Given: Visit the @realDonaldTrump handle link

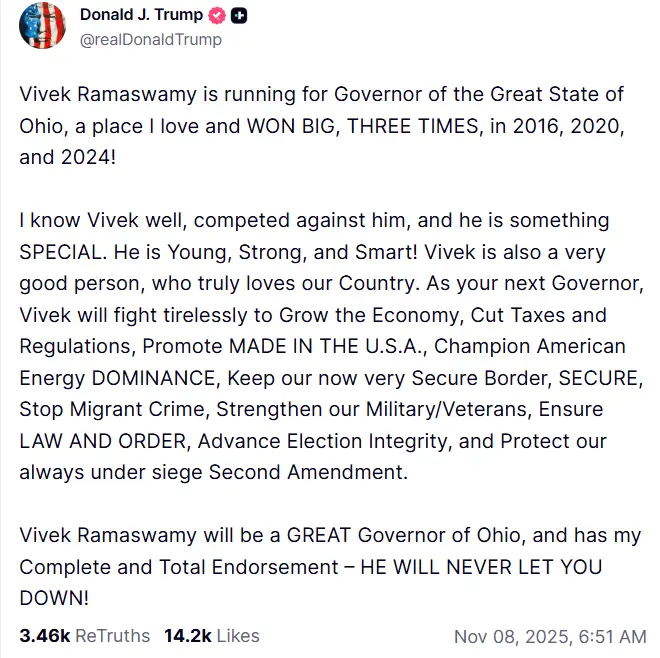Looking at the screenshot, I should pos(150,40).
